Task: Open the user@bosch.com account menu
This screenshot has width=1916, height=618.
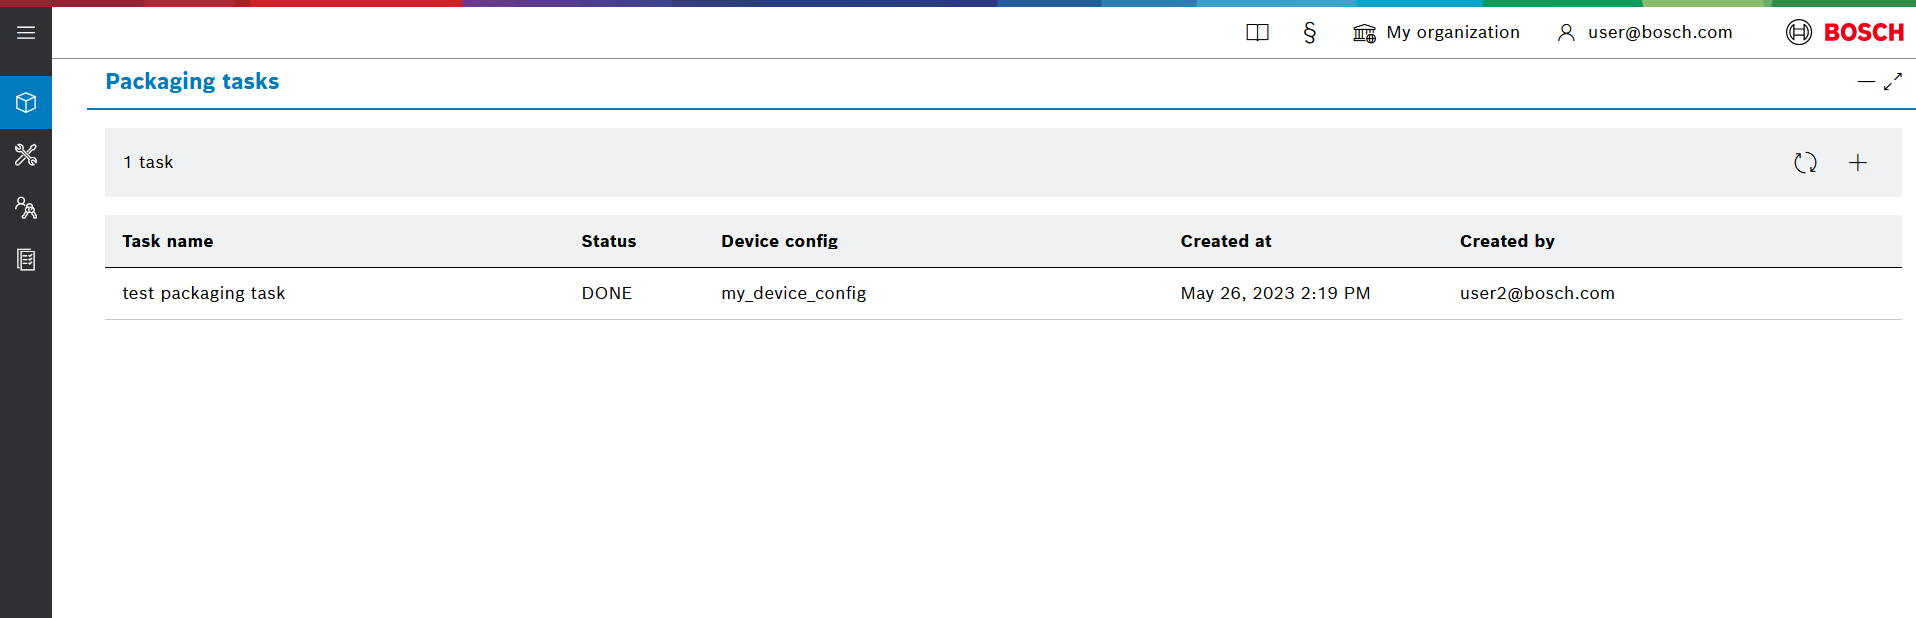Action: tap(1645, 33)
